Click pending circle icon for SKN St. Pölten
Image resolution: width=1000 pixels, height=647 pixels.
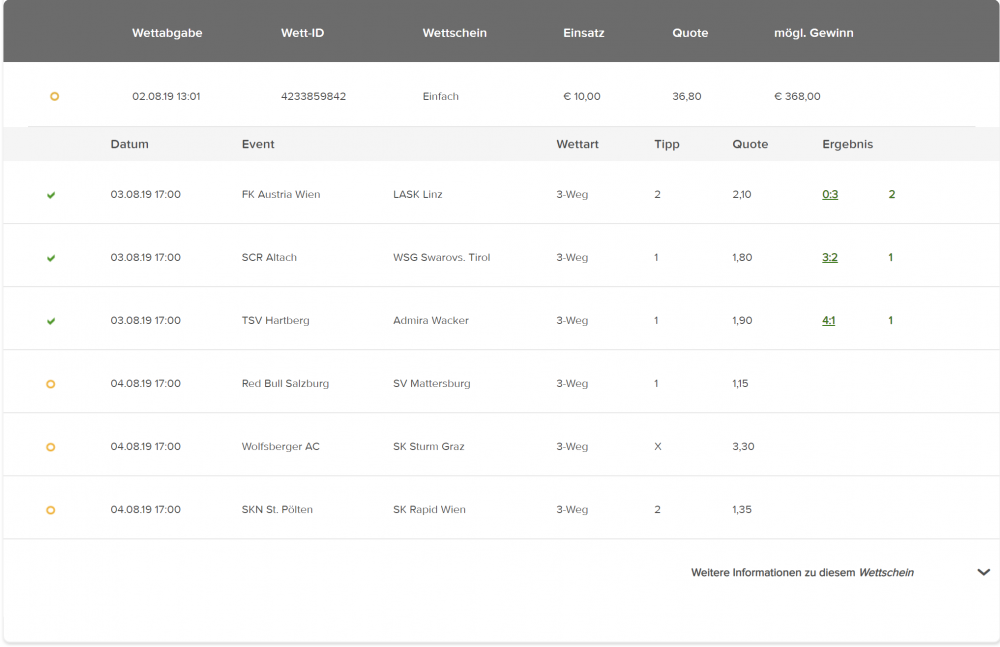coord(51,510)
